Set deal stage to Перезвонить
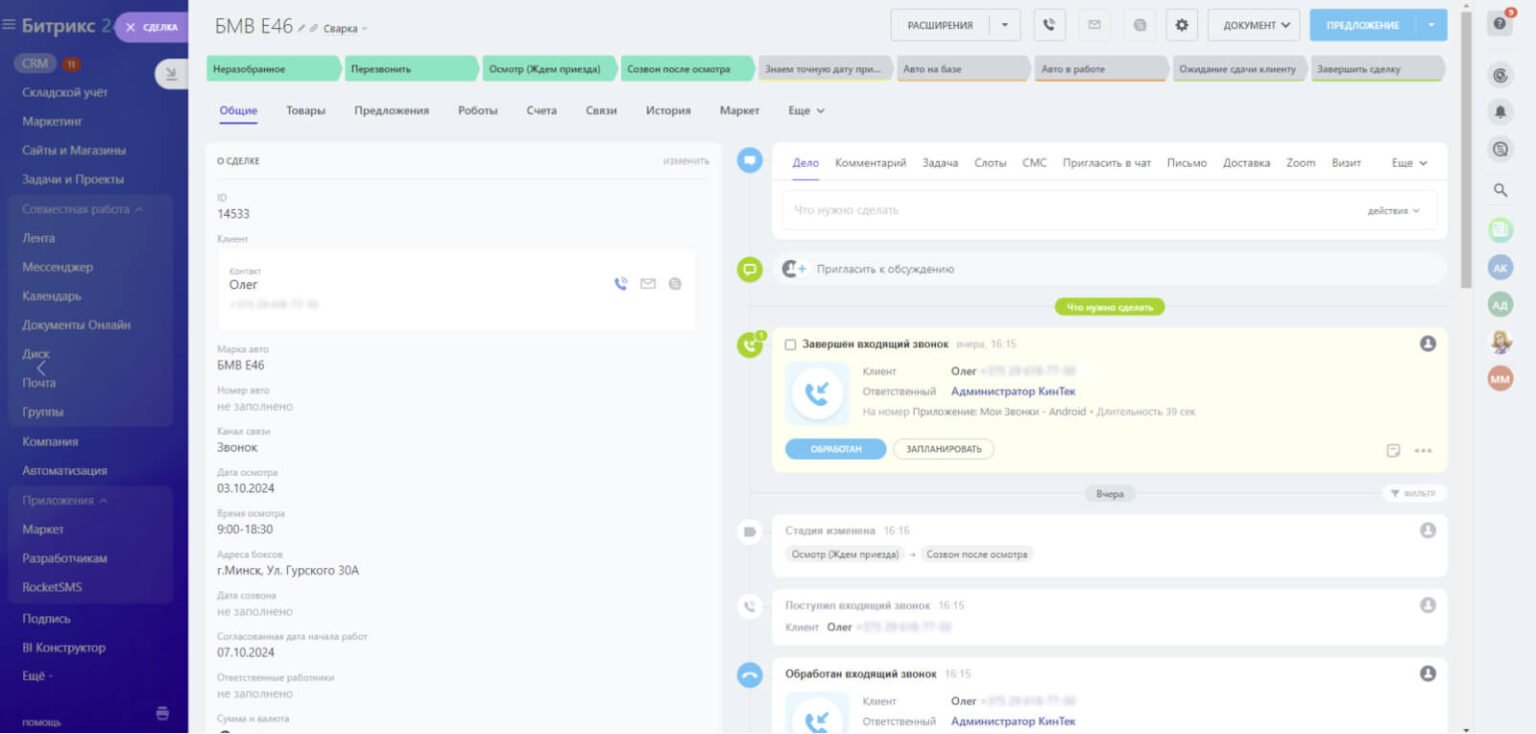The height and width of the screenshot is (734, 1536). (x=412, y=69)
